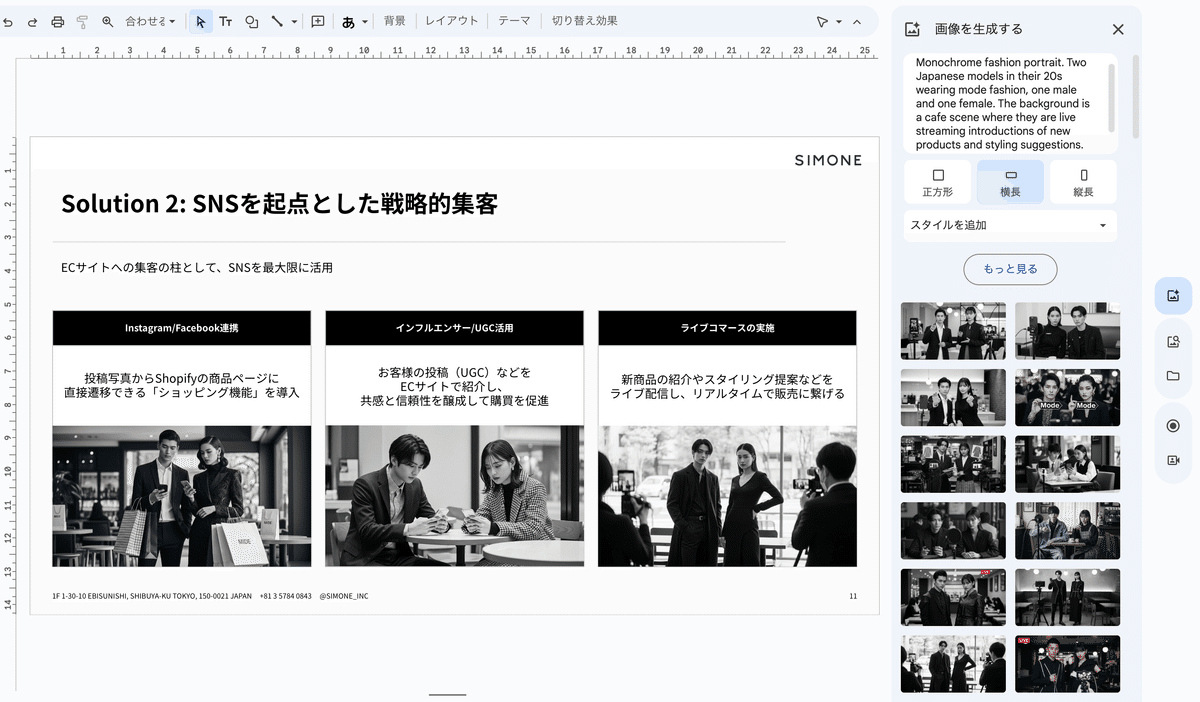This screenshot has width=1200, height=702.
Task: Select the 横長 landscape aspect ratio
Action: (1010, 182)
